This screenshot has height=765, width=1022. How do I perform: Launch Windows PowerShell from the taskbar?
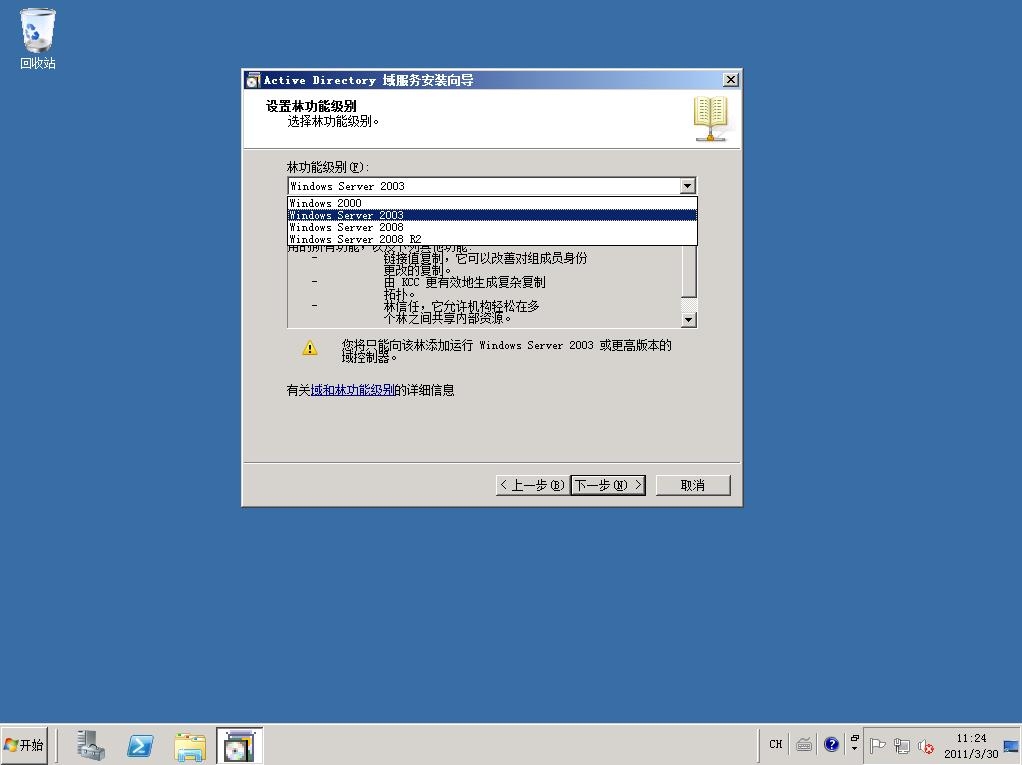pos(140,745)
